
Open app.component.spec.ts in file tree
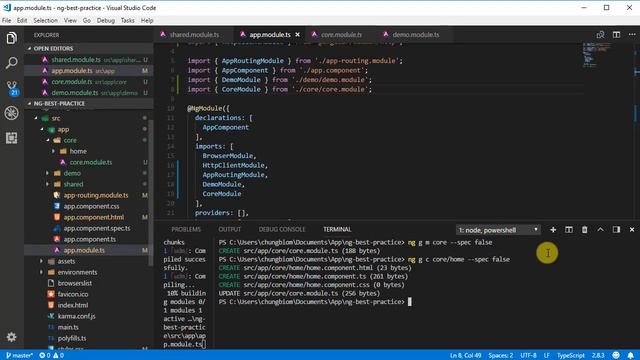pos(97,229)
